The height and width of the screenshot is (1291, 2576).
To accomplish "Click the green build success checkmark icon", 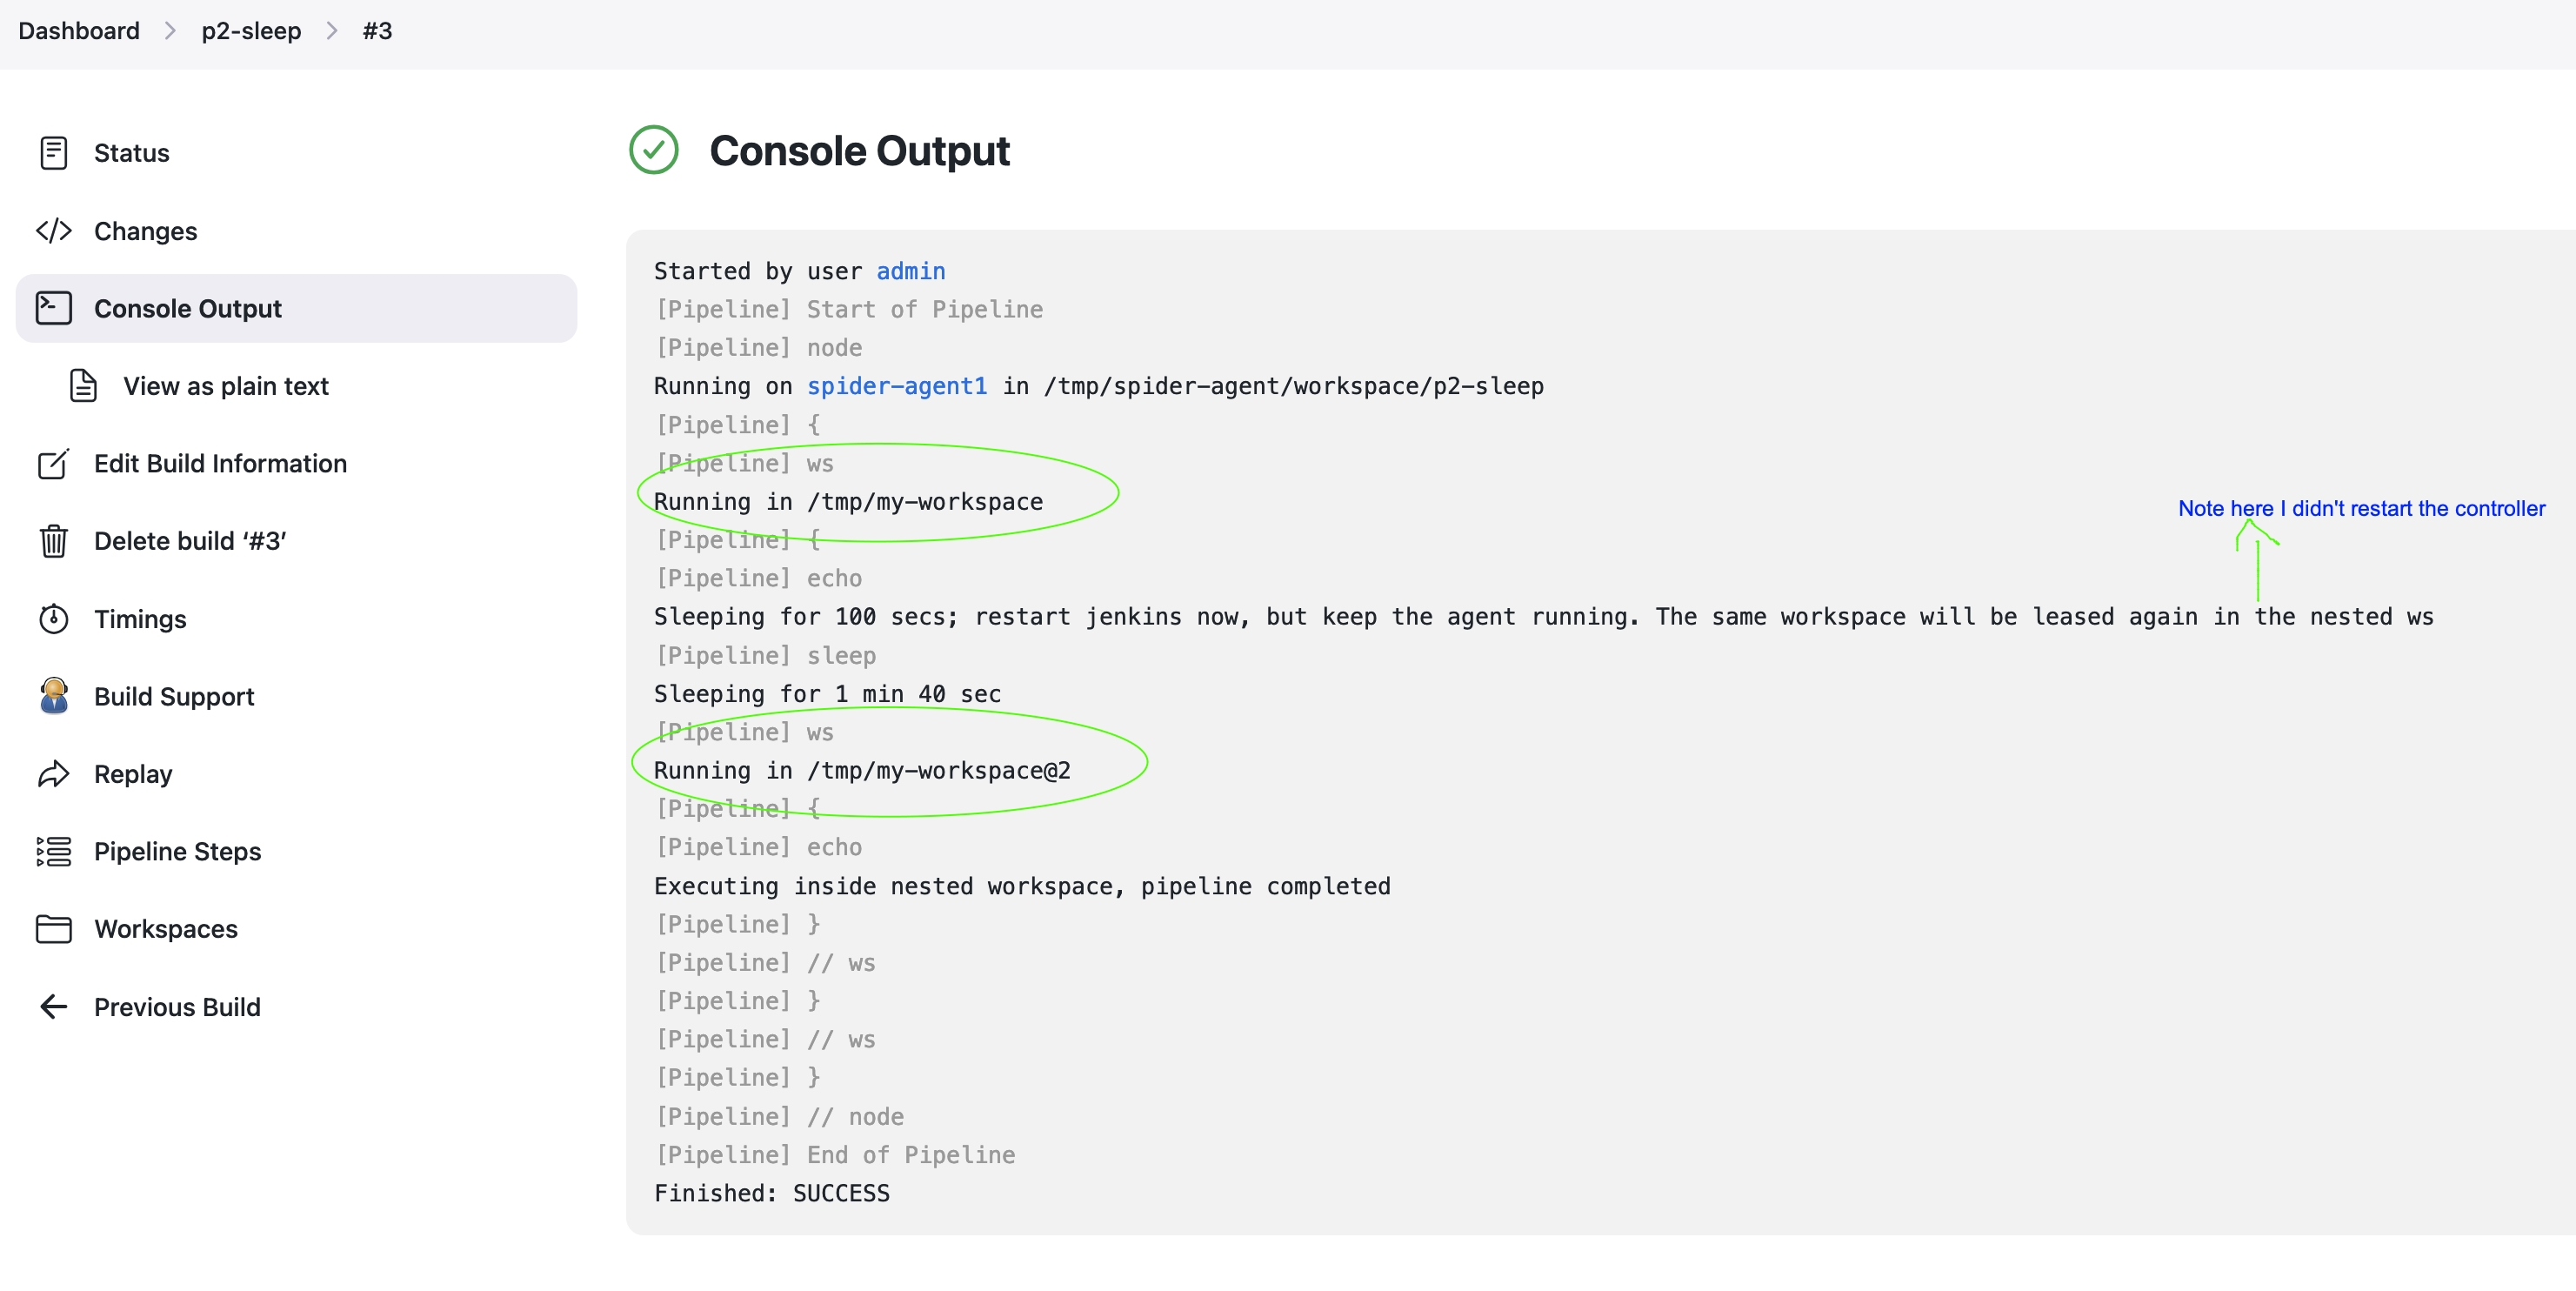I will coord(654,150).
